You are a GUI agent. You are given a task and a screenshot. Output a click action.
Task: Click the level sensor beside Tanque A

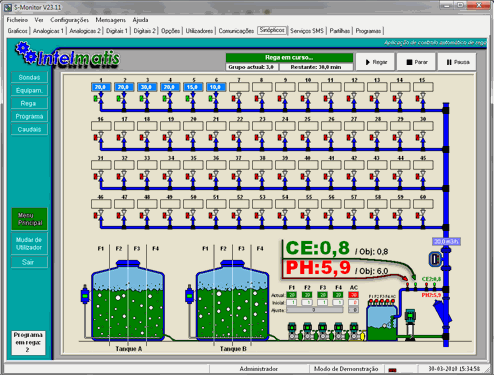tap(85, 295)
